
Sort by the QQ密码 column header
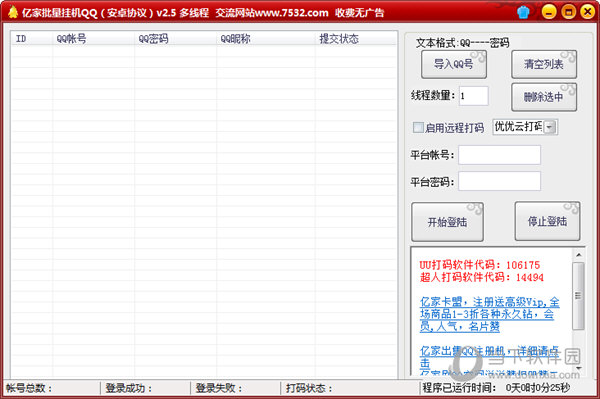click(176, 39)
